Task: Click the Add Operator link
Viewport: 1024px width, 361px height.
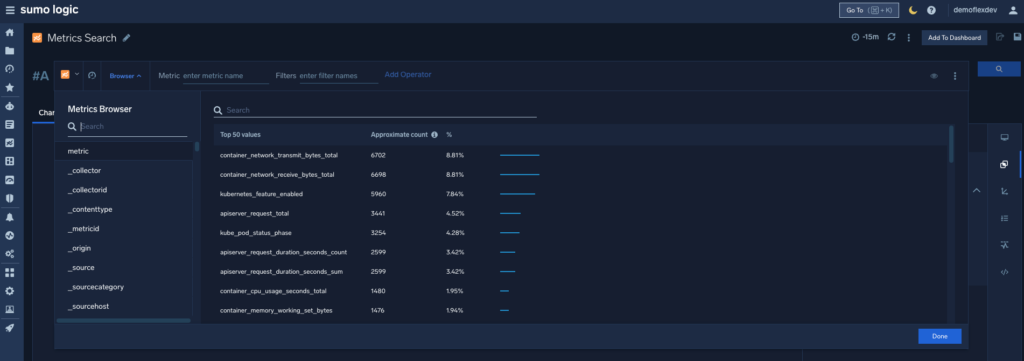Action: pos(408,74)
